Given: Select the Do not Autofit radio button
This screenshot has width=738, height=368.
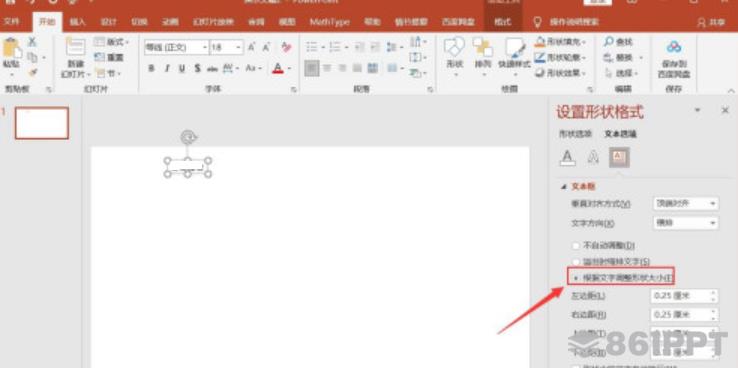Looking at the screenshot, I should [x=576, y=246].
